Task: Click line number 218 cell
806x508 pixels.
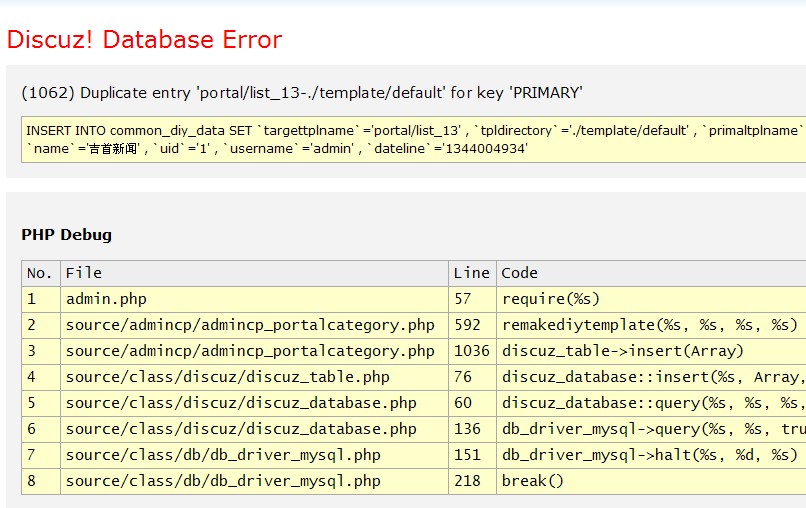Action: [472, 481]
